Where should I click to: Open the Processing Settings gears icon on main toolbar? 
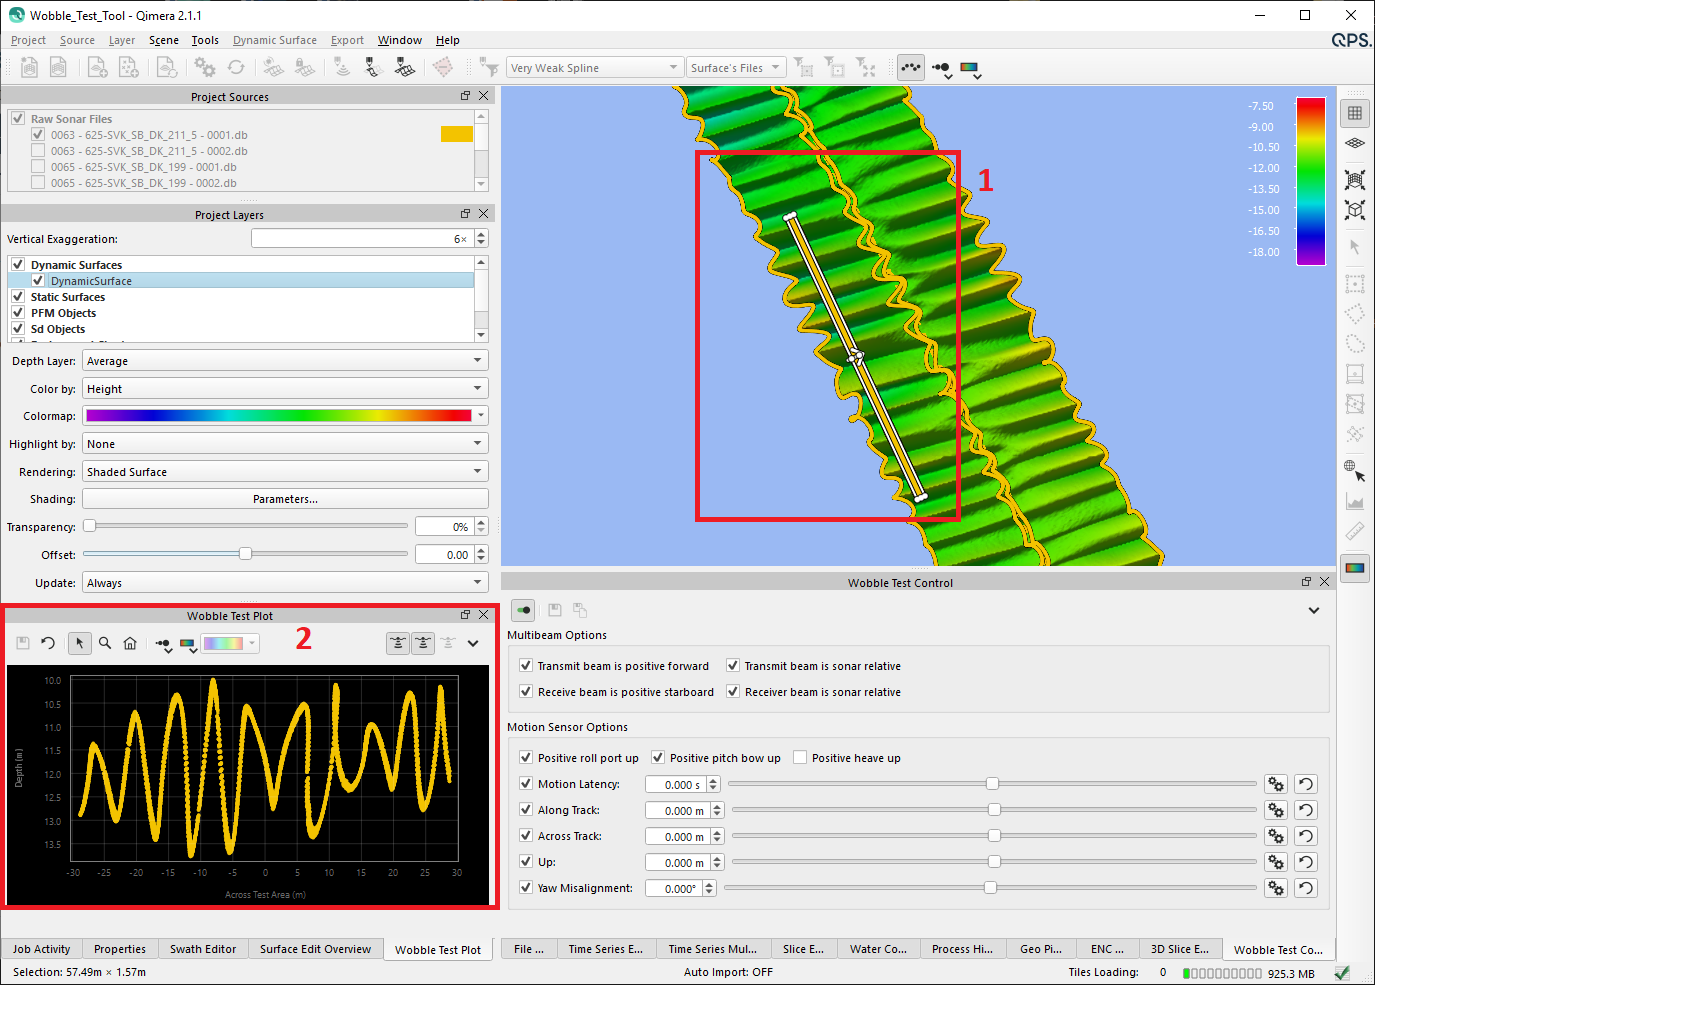(205, 67)
